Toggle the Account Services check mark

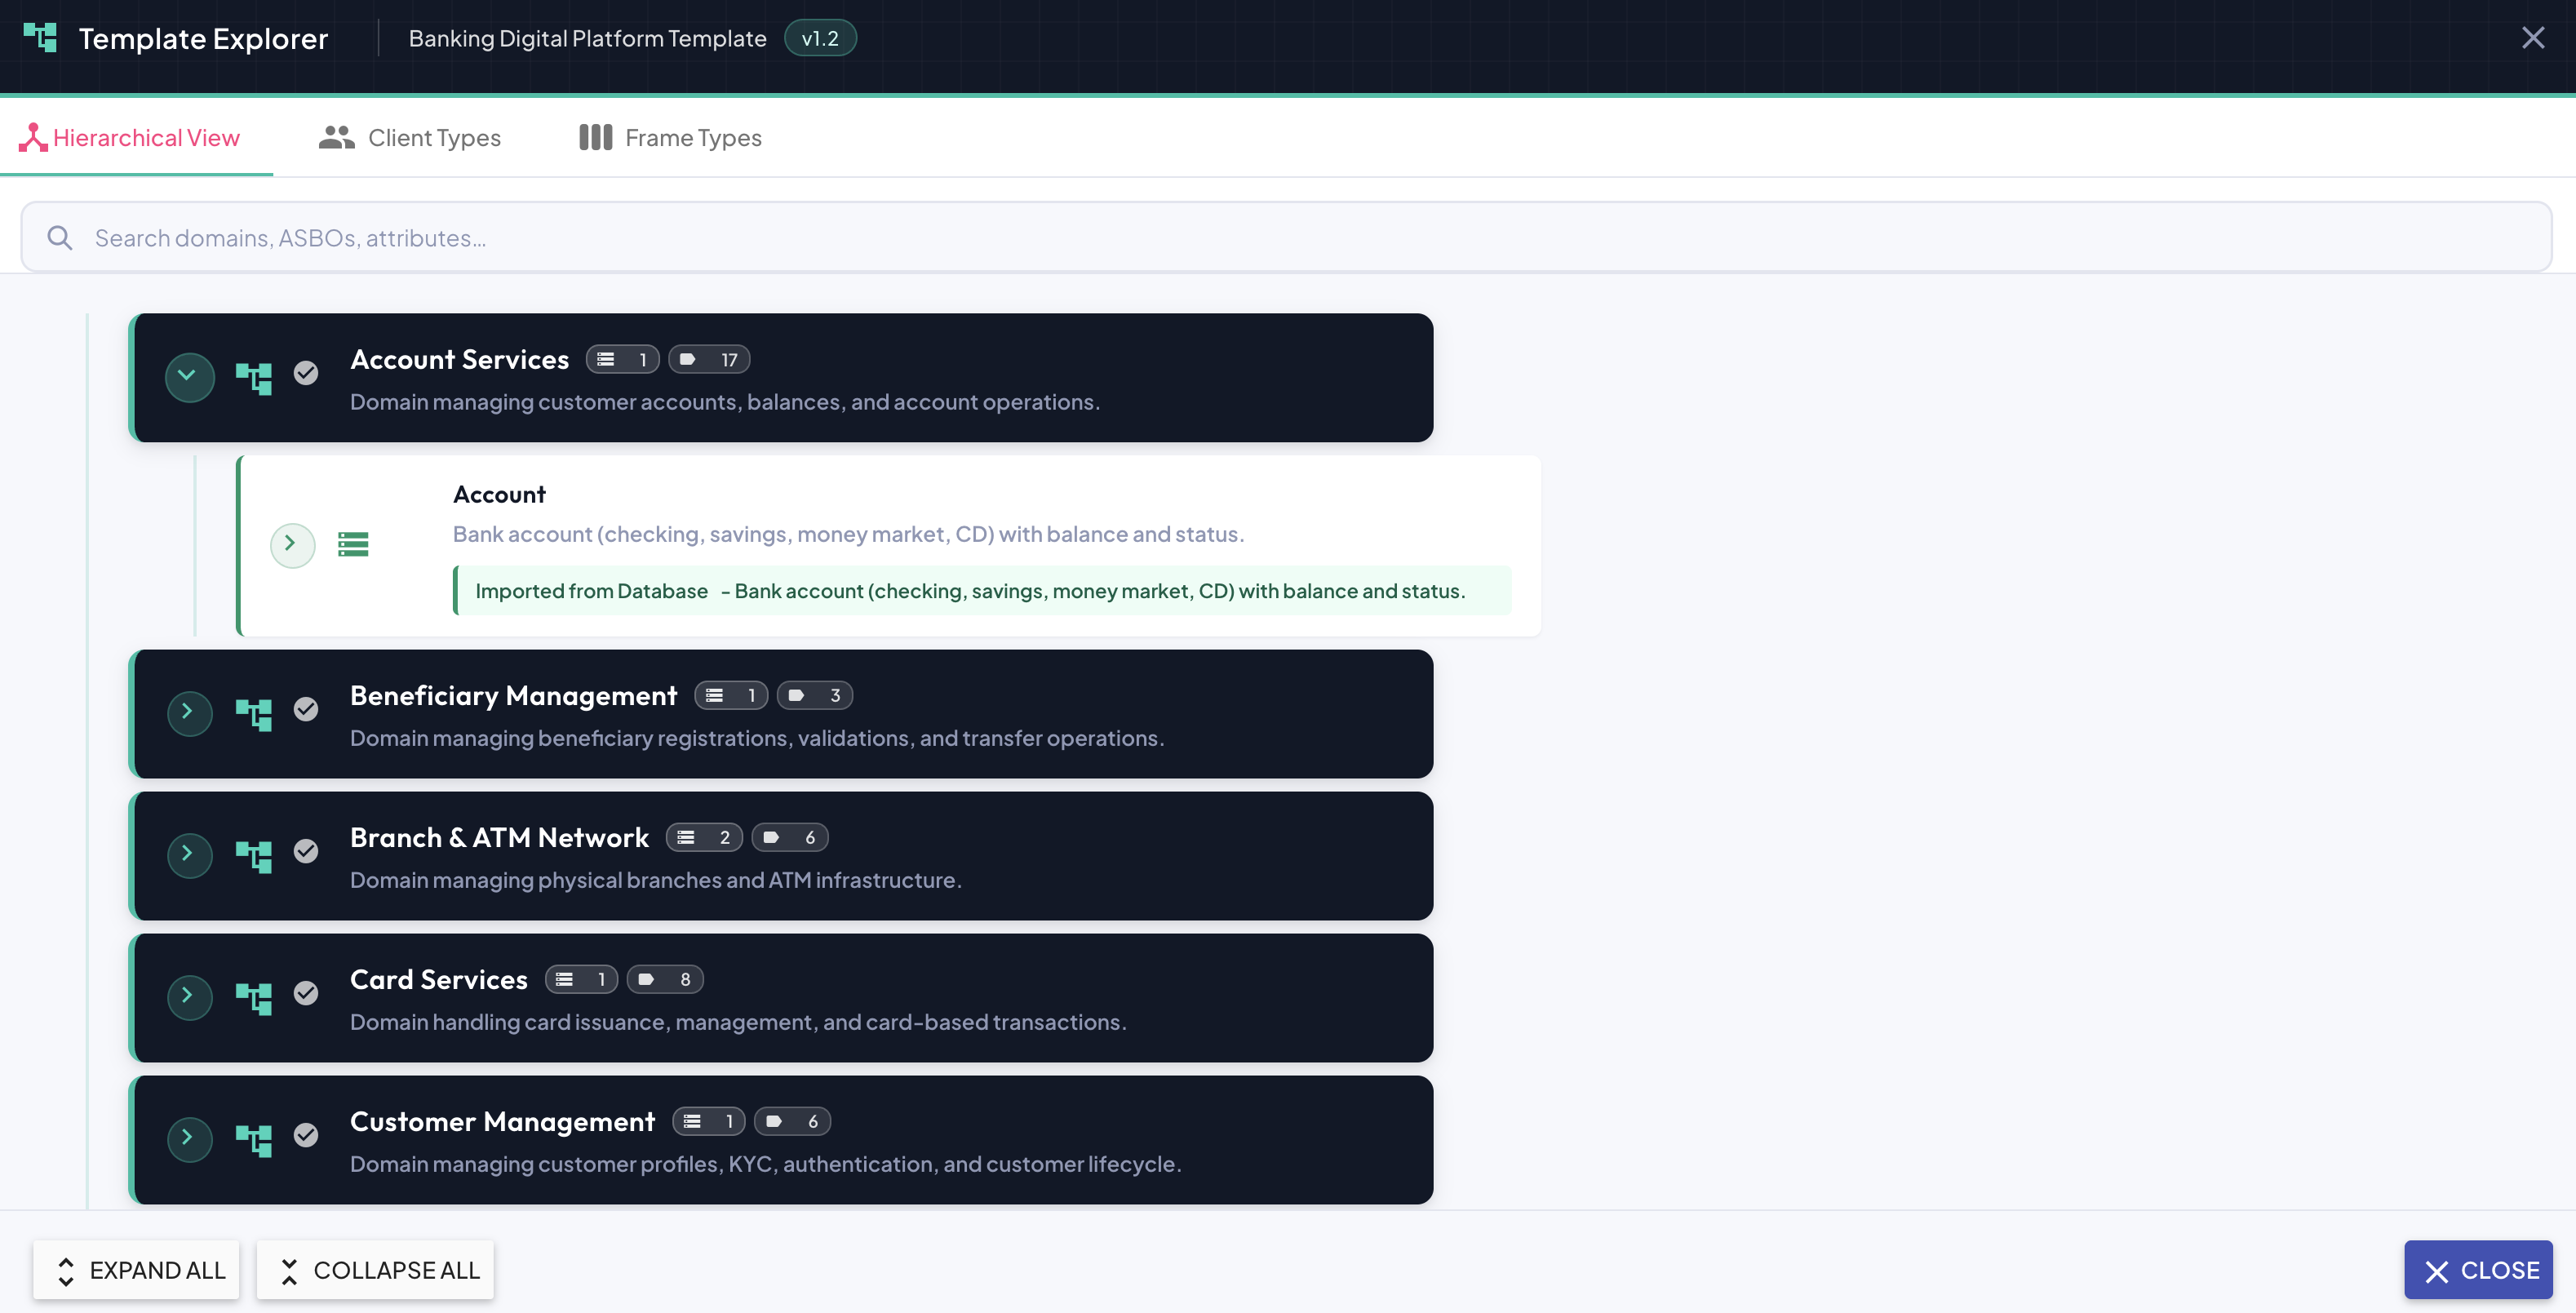306,373
